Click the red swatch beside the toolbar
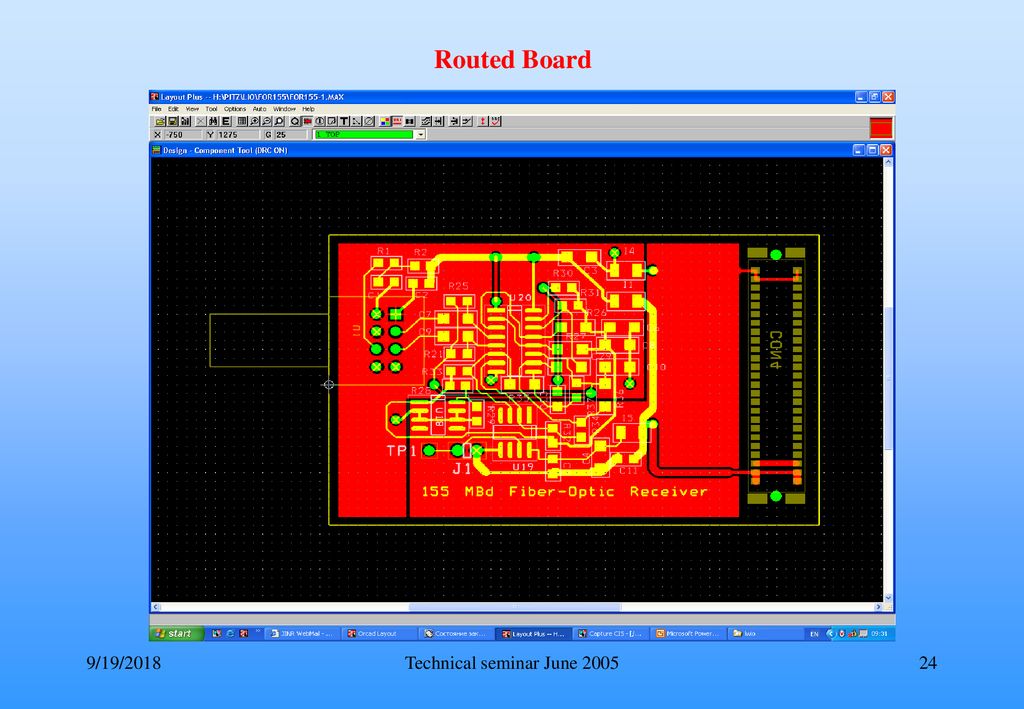Screen dimensions: 1024x709 [x=881, y=127]
